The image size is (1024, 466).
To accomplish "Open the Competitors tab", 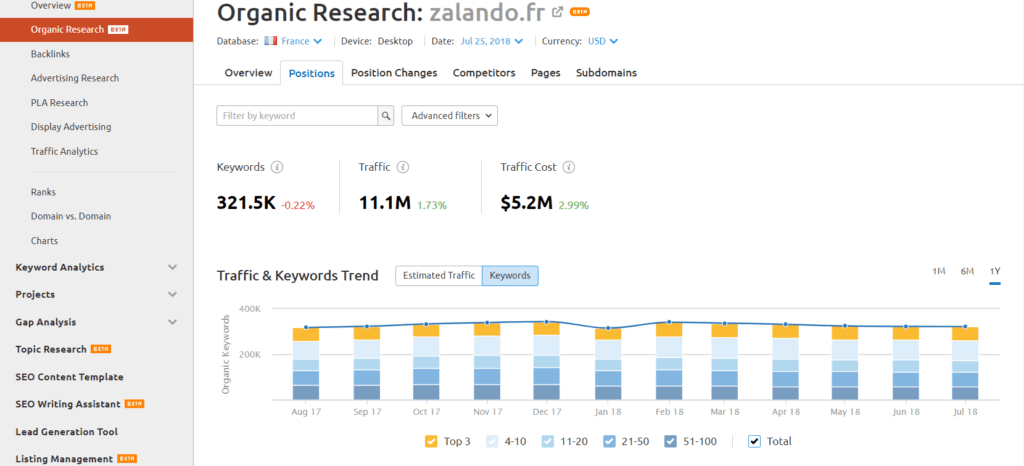I will pyautogui.click(x=484, y=73).
